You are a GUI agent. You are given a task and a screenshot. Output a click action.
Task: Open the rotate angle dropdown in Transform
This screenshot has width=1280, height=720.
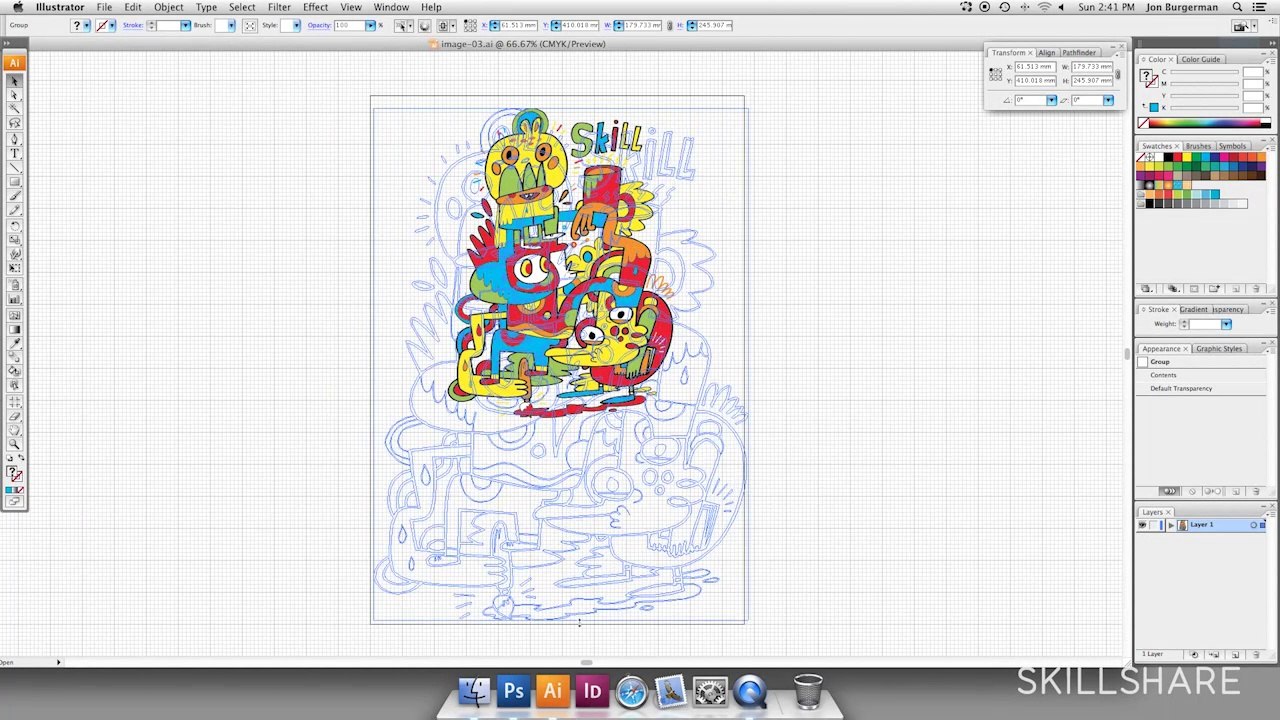point(1051,100)
